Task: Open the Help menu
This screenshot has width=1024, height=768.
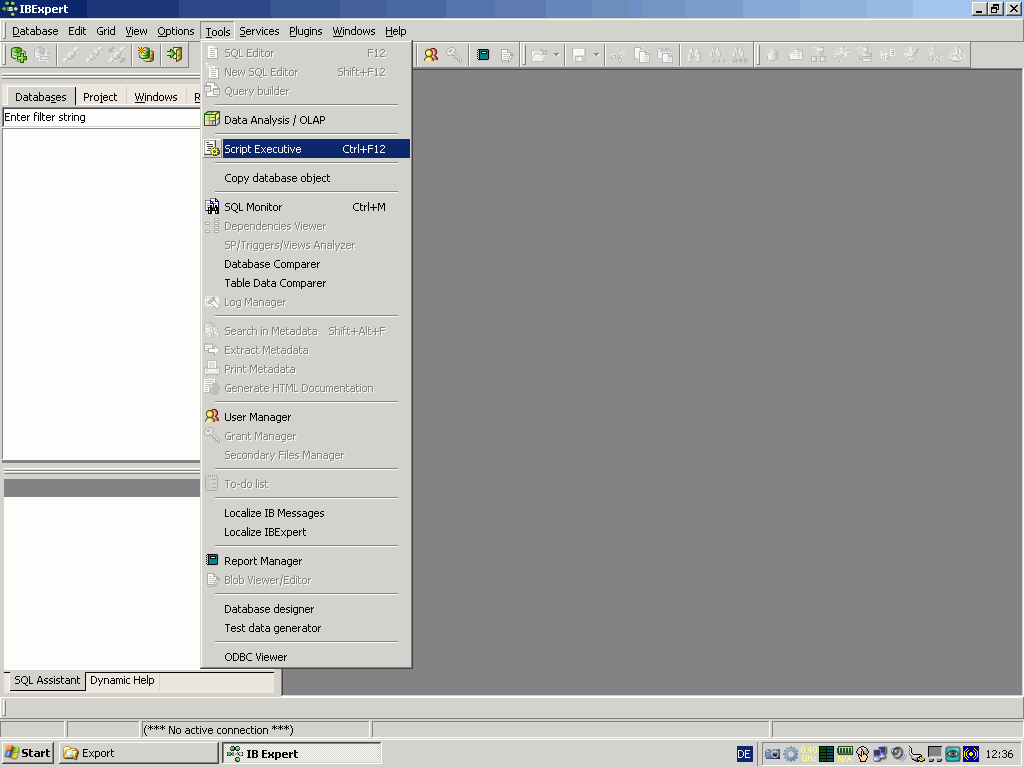Action: (396, 31)
